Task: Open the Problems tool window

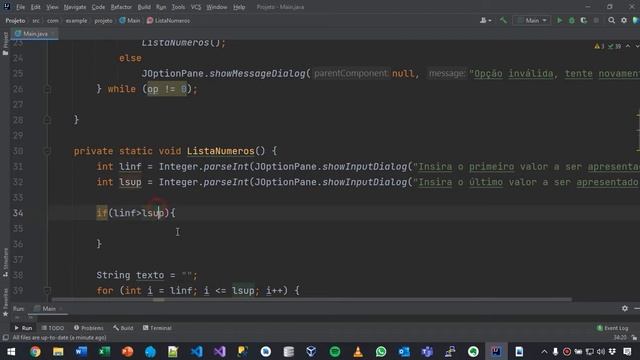Action: pyautogui.click(x=89, y=328)
